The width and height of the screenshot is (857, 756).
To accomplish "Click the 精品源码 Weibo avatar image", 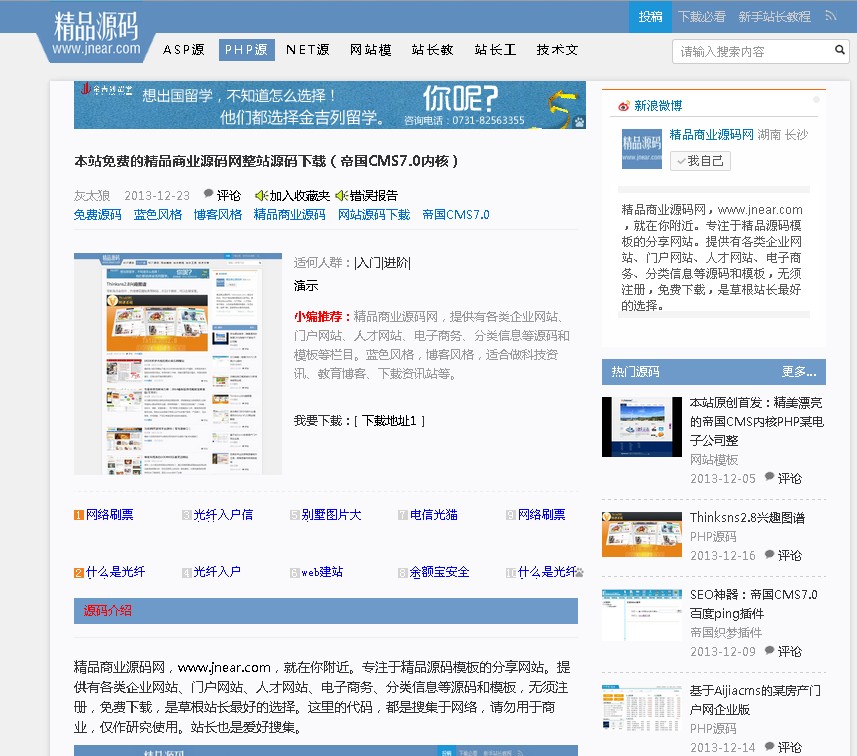I will coord(642,149).
